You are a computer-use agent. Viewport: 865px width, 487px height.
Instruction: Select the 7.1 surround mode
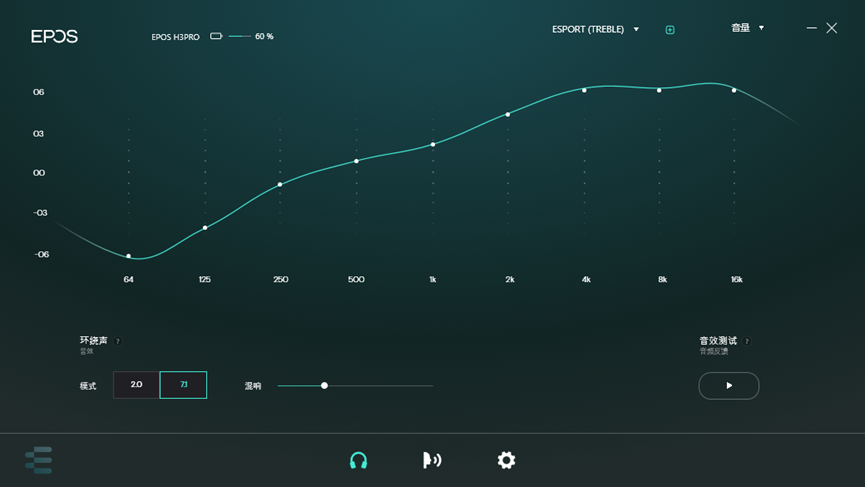(x=183, y=385)
